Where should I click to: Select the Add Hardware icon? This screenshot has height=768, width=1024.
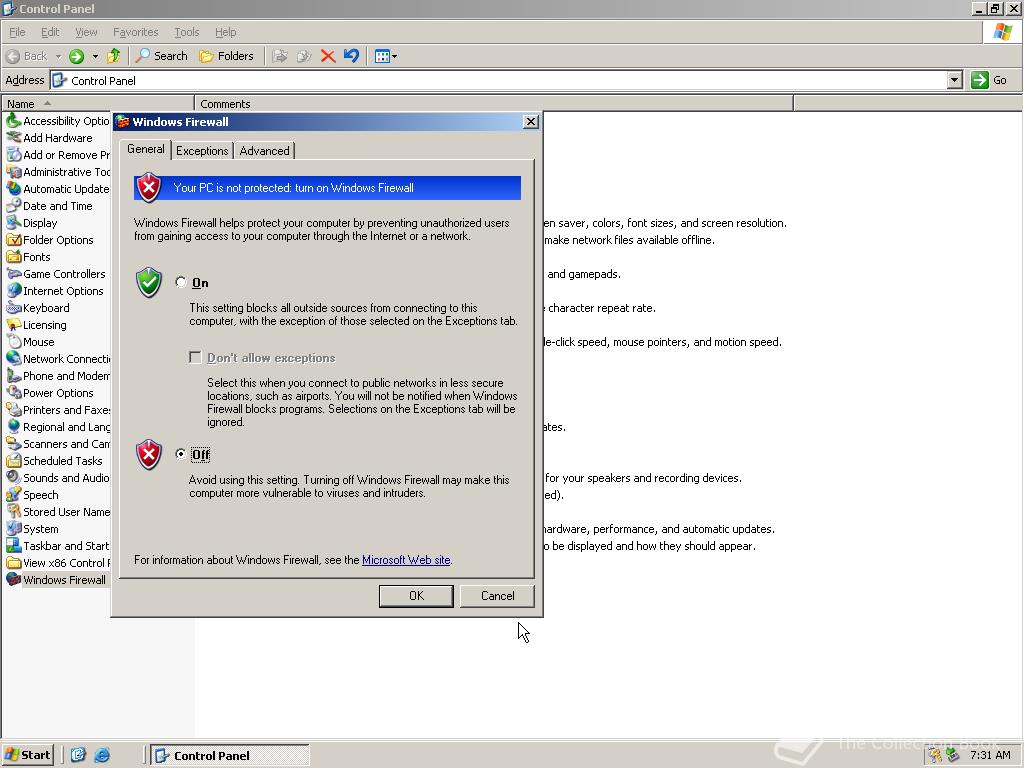click(13, 138)
